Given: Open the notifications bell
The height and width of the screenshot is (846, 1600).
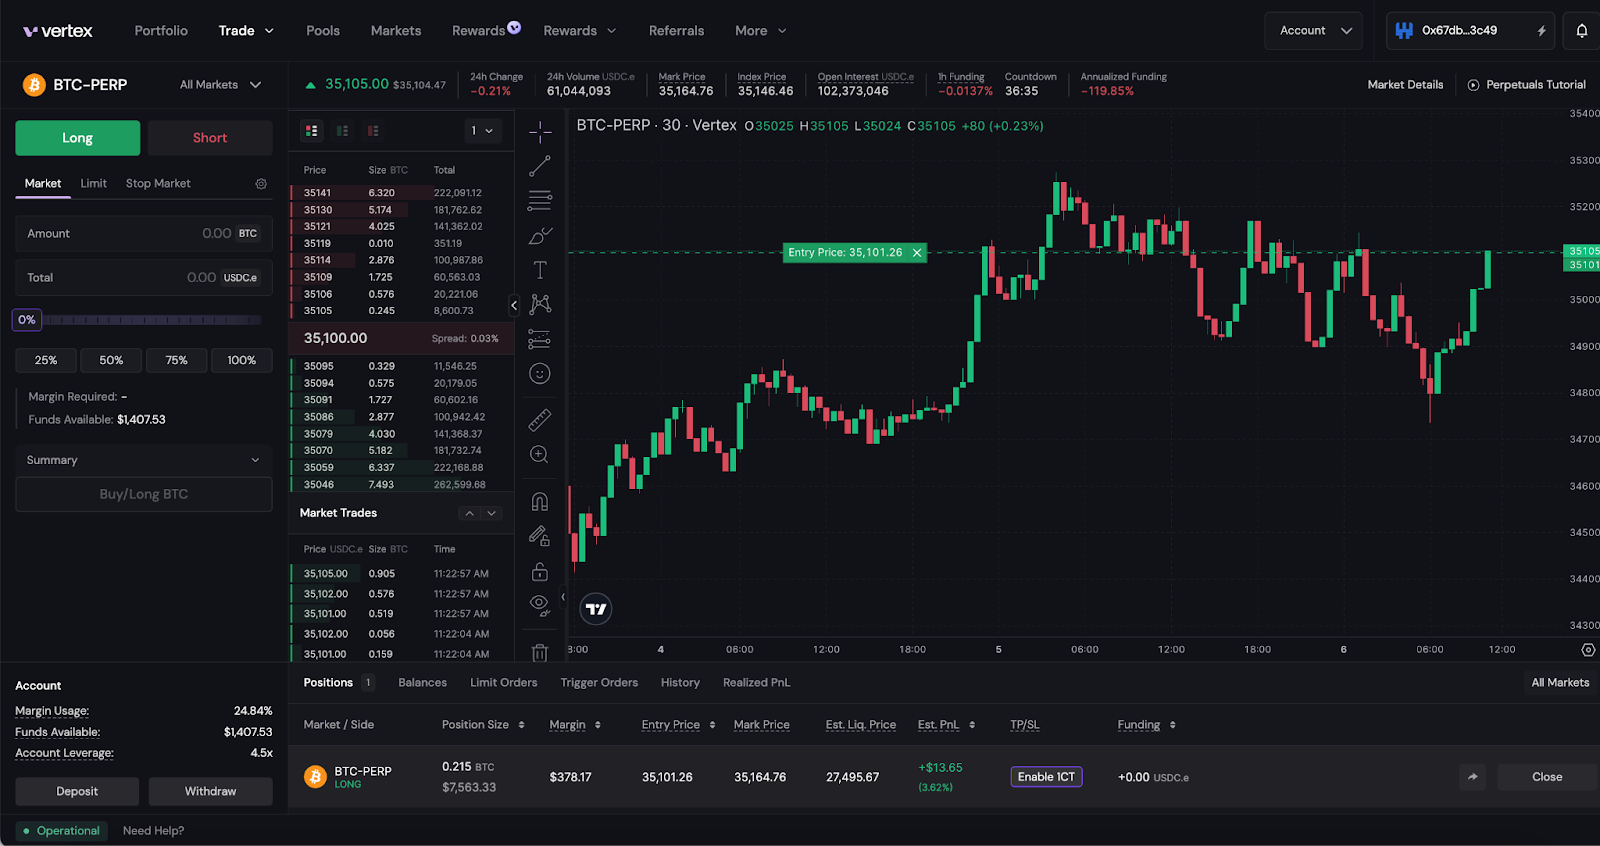Looking at the screenshot, I should 1581,31.
